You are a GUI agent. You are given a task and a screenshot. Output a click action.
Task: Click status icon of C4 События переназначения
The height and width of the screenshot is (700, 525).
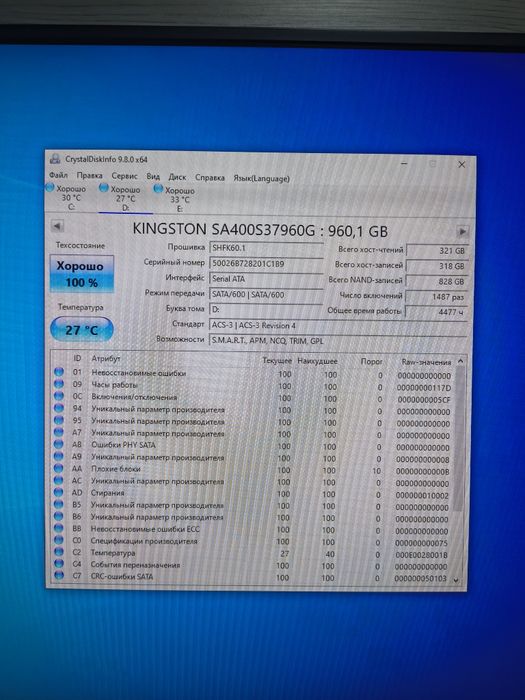(x=59, y=564)
